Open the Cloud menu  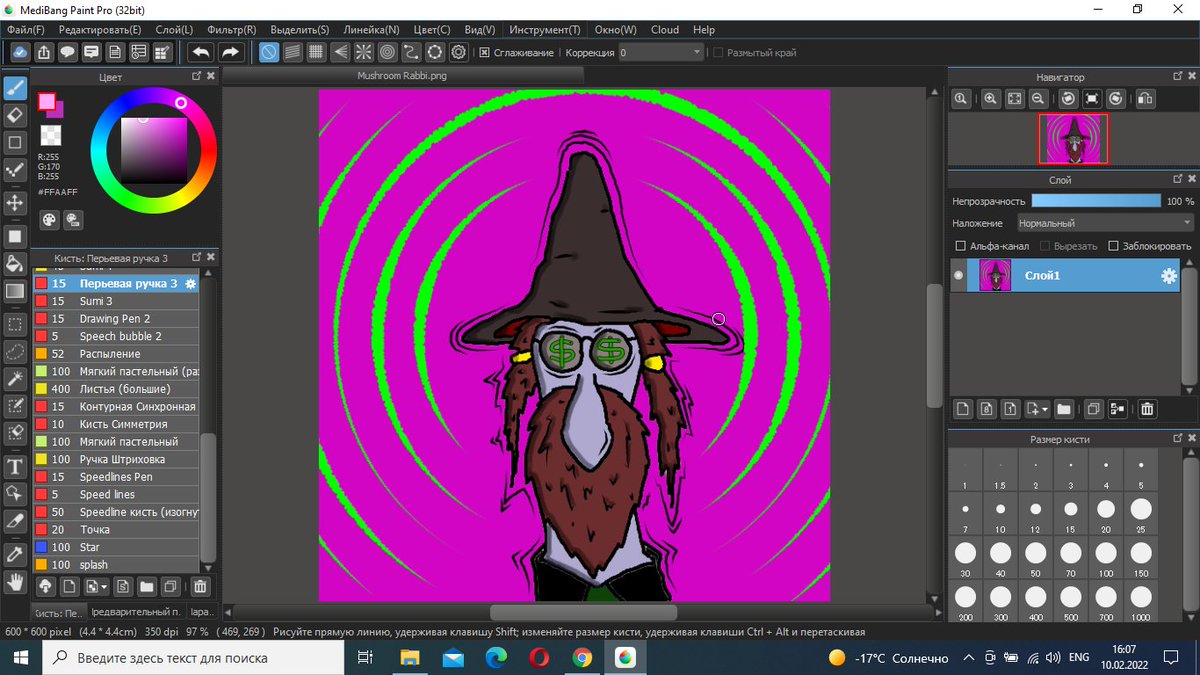pyautogui.click(x=665, y=30)
